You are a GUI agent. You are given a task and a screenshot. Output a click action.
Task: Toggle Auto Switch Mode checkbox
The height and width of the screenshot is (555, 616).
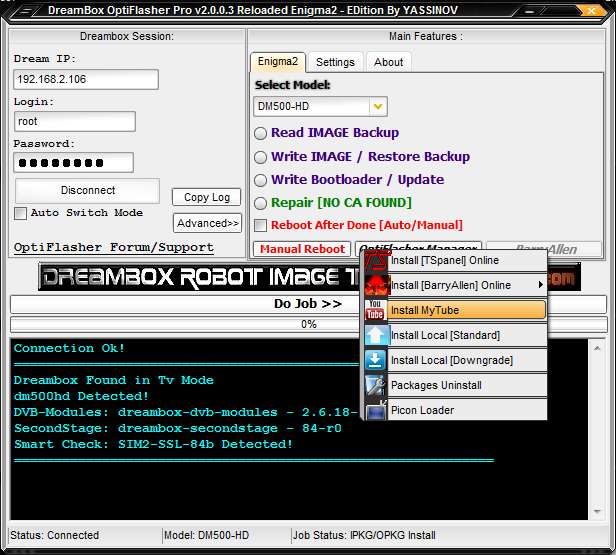tap(20, 213)
